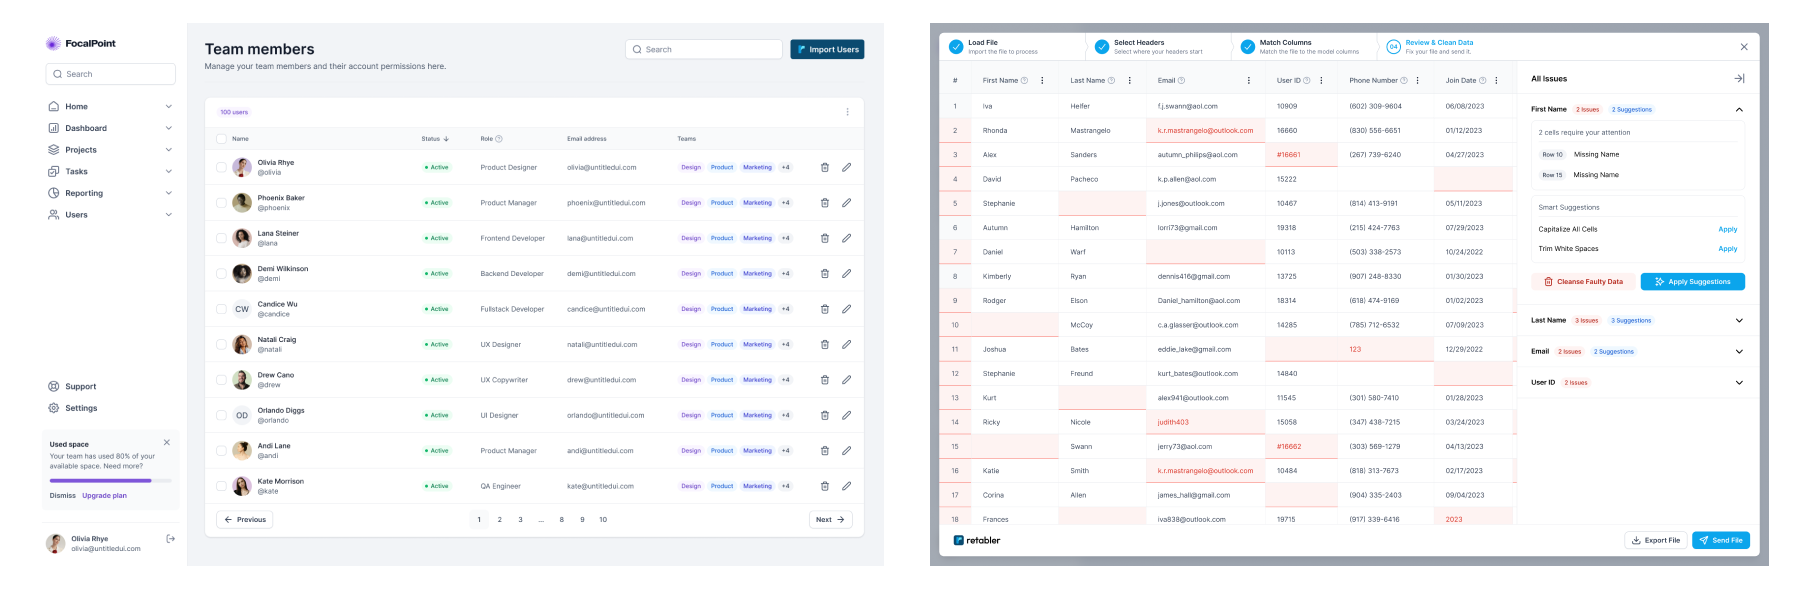Toggle the select-all checkbox in the header
This screenshot has height=589, width=1807.
click(x=221, y=139)
